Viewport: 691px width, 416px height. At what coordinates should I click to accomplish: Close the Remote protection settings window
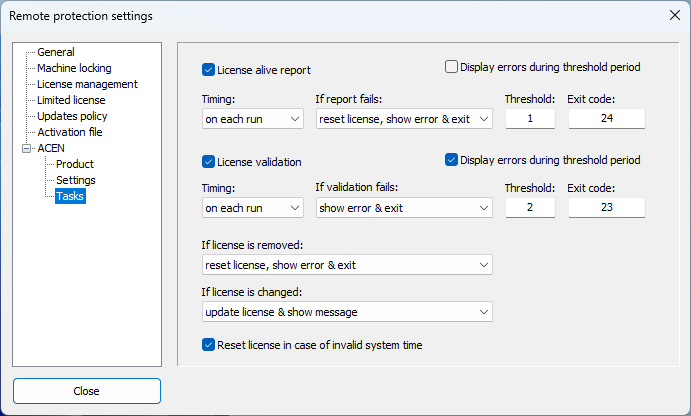pyautogui.click(x=674, y=15)
